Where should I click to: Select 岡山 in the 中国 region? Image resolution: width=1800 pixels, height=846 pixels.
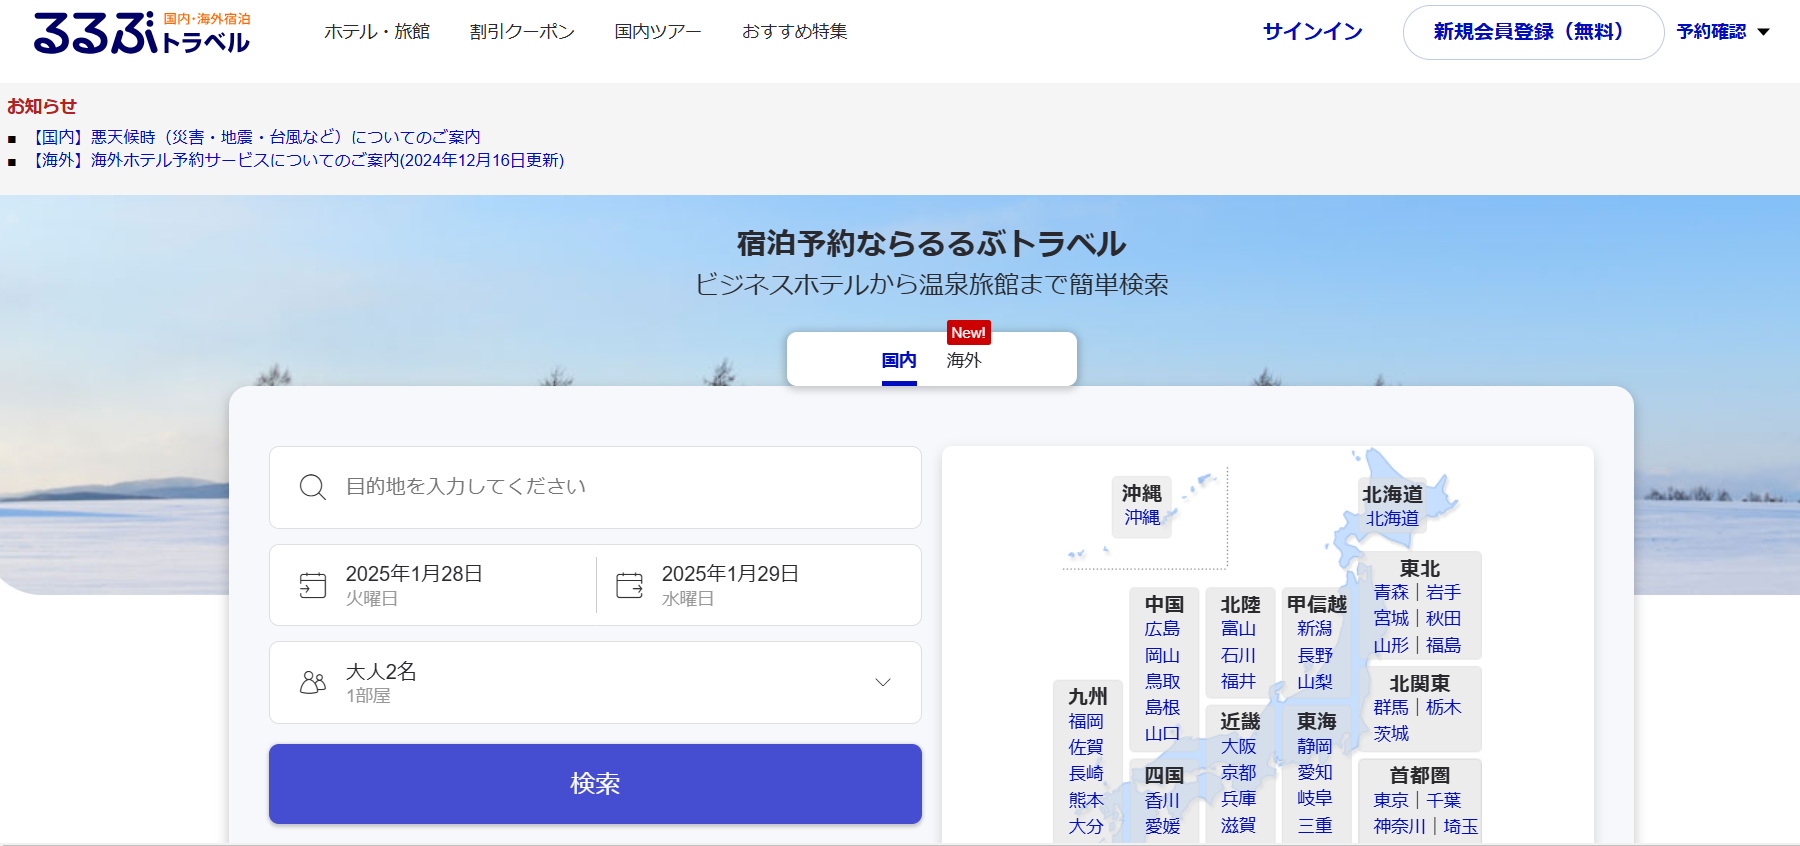click(x=1162, y=656)
